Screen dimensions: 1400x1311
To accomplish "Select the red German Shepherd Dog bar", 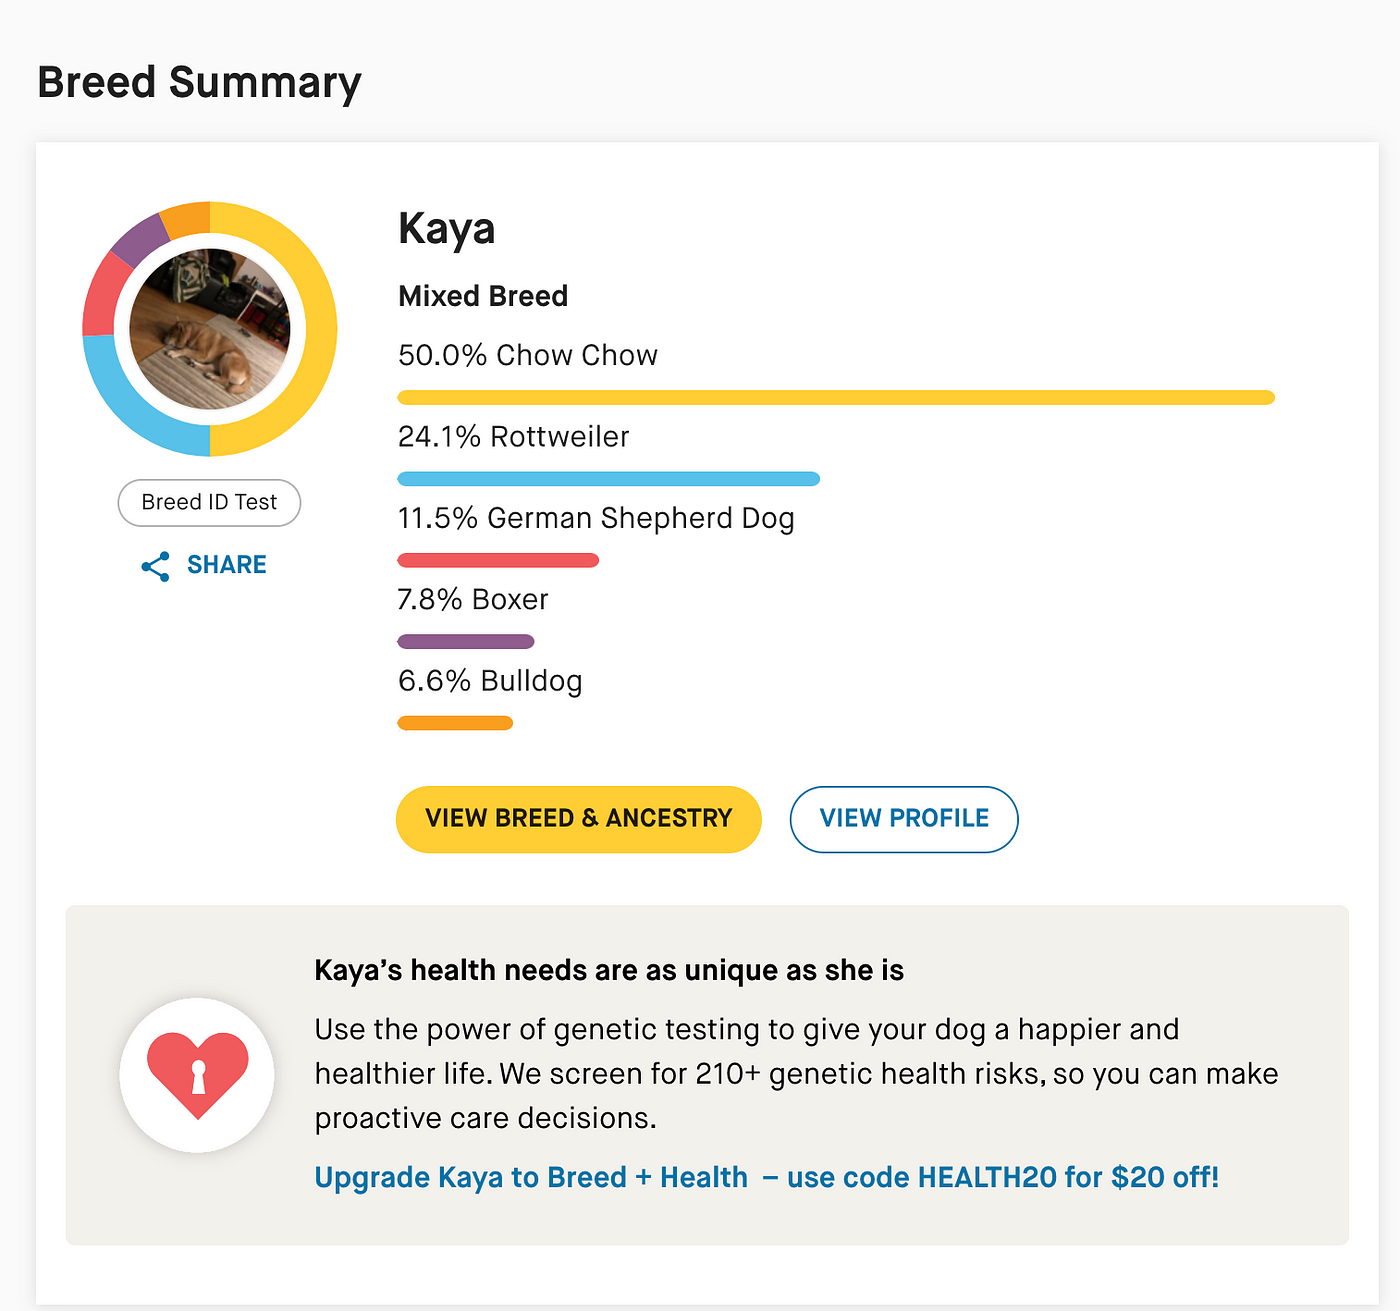I will click(498, 560).
